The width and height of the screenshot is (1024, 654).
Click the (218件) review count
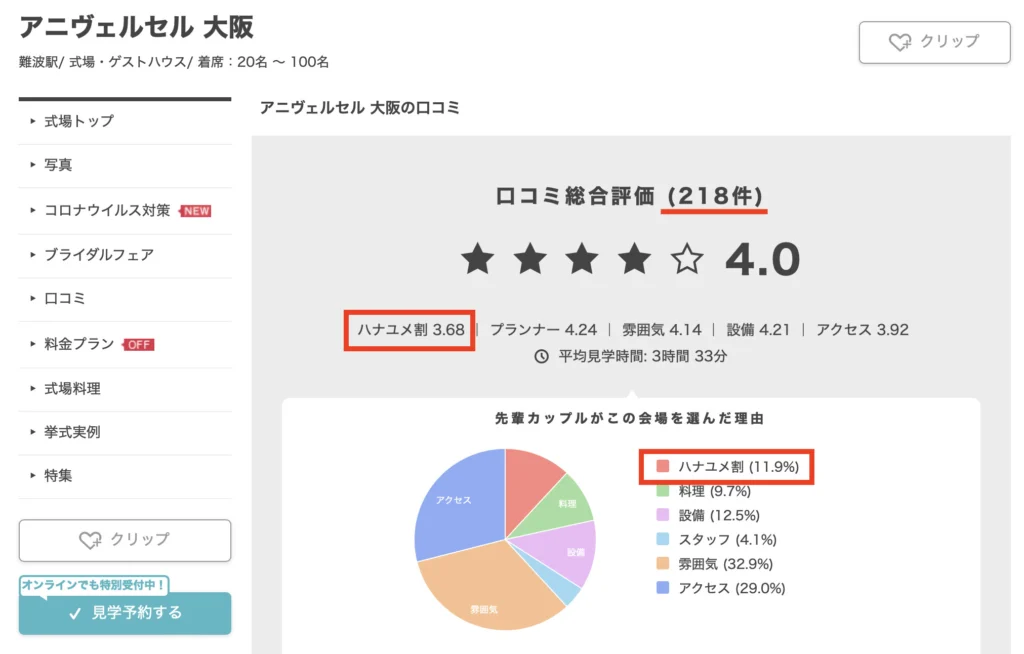(x=714, y=196)
